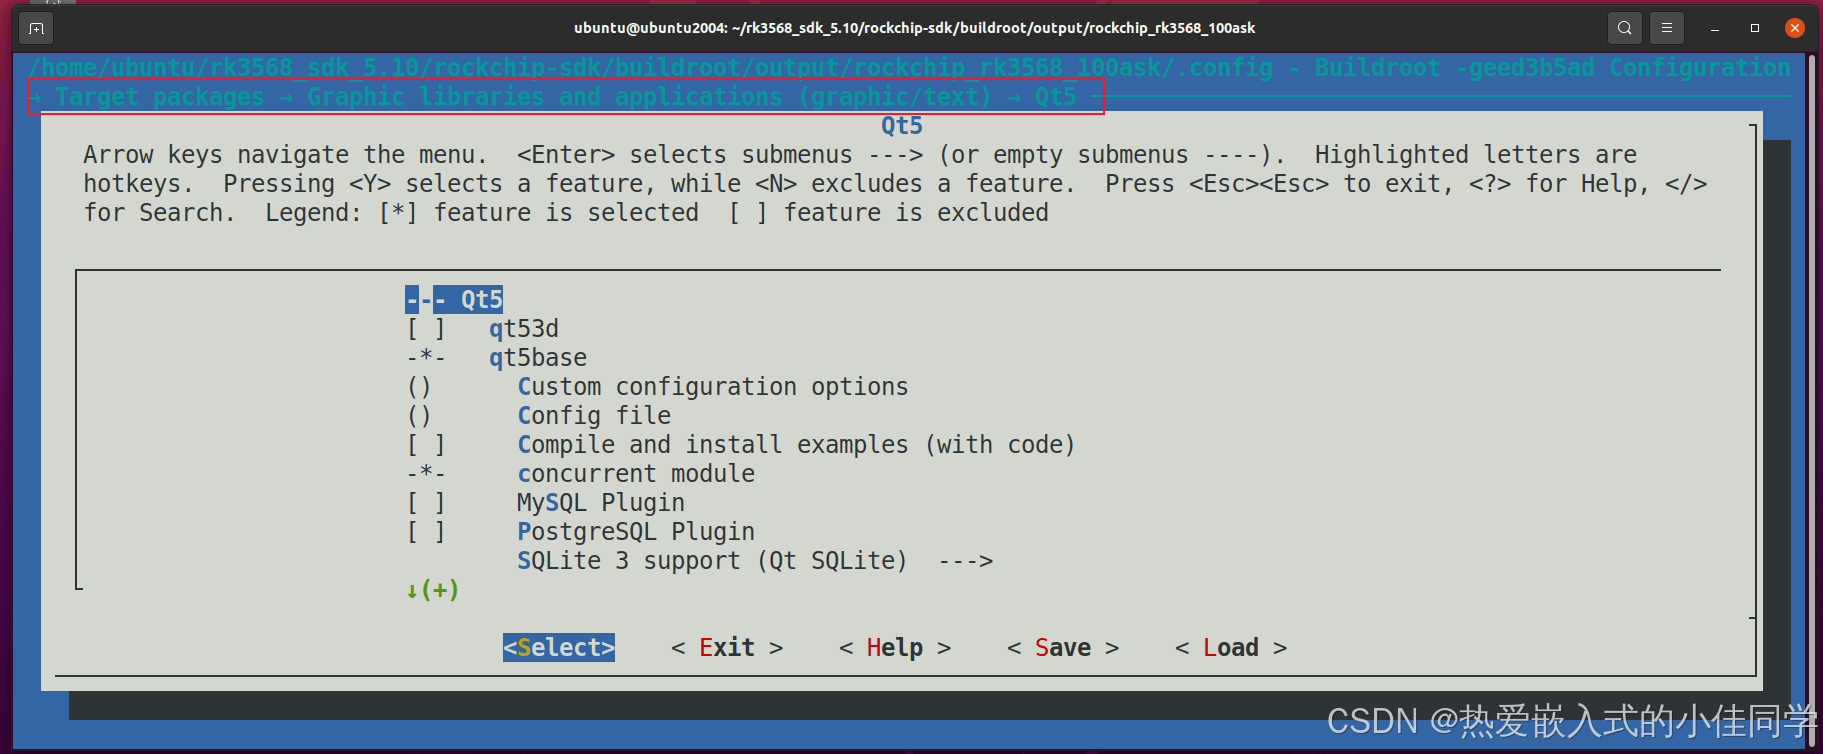Select the concurrent module marker

coord(426,474)
